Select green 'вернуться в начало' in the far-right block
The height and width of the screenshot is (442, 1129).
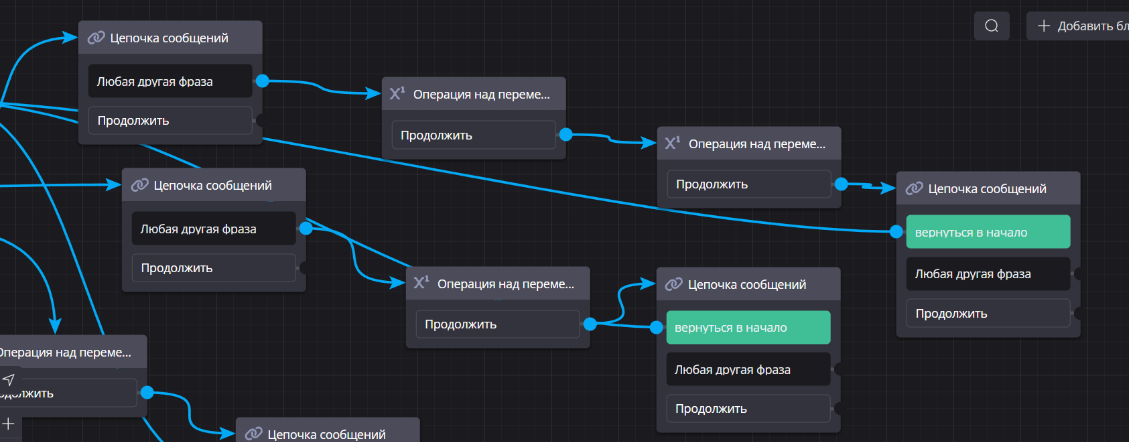(x=987, y=232)
